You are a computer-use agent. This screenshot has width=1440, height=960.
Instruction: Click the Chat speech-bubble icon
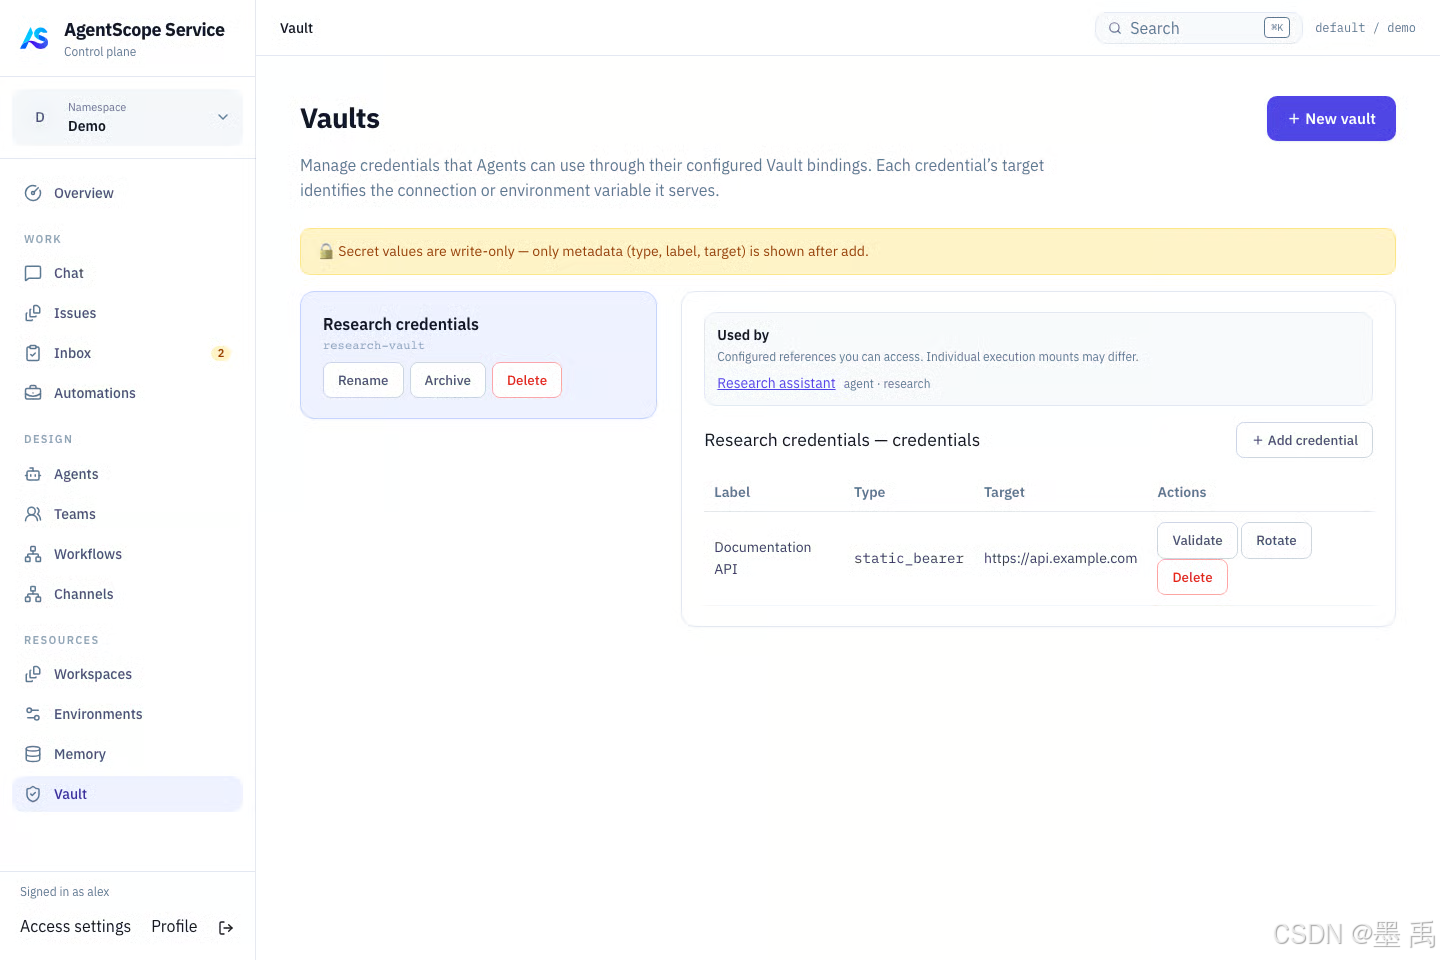pyautogui.click(x=33, y=273)
